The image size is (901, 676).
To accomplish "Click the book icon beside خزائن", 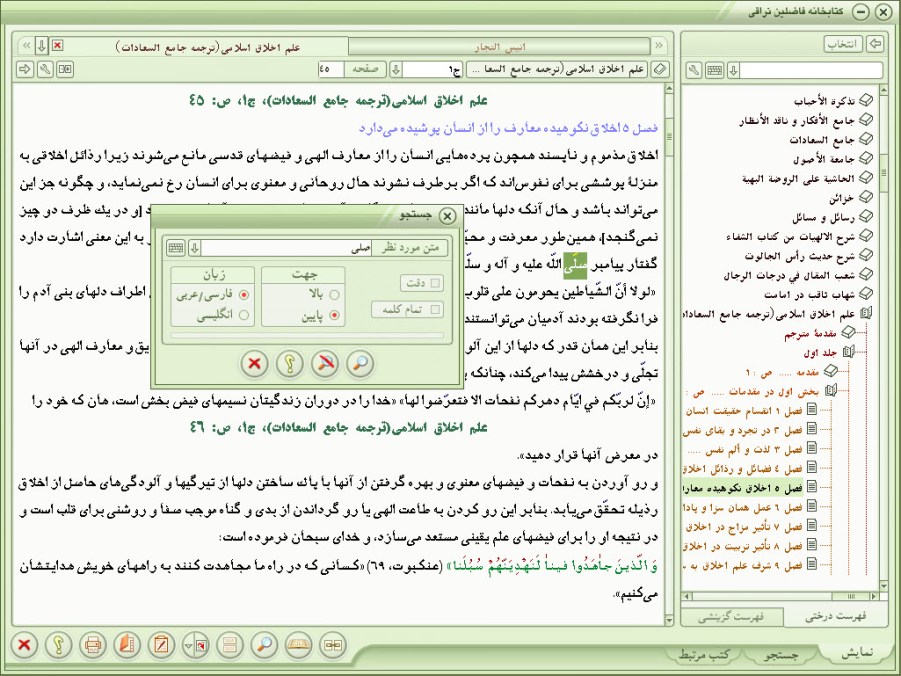I will point(865,197).
